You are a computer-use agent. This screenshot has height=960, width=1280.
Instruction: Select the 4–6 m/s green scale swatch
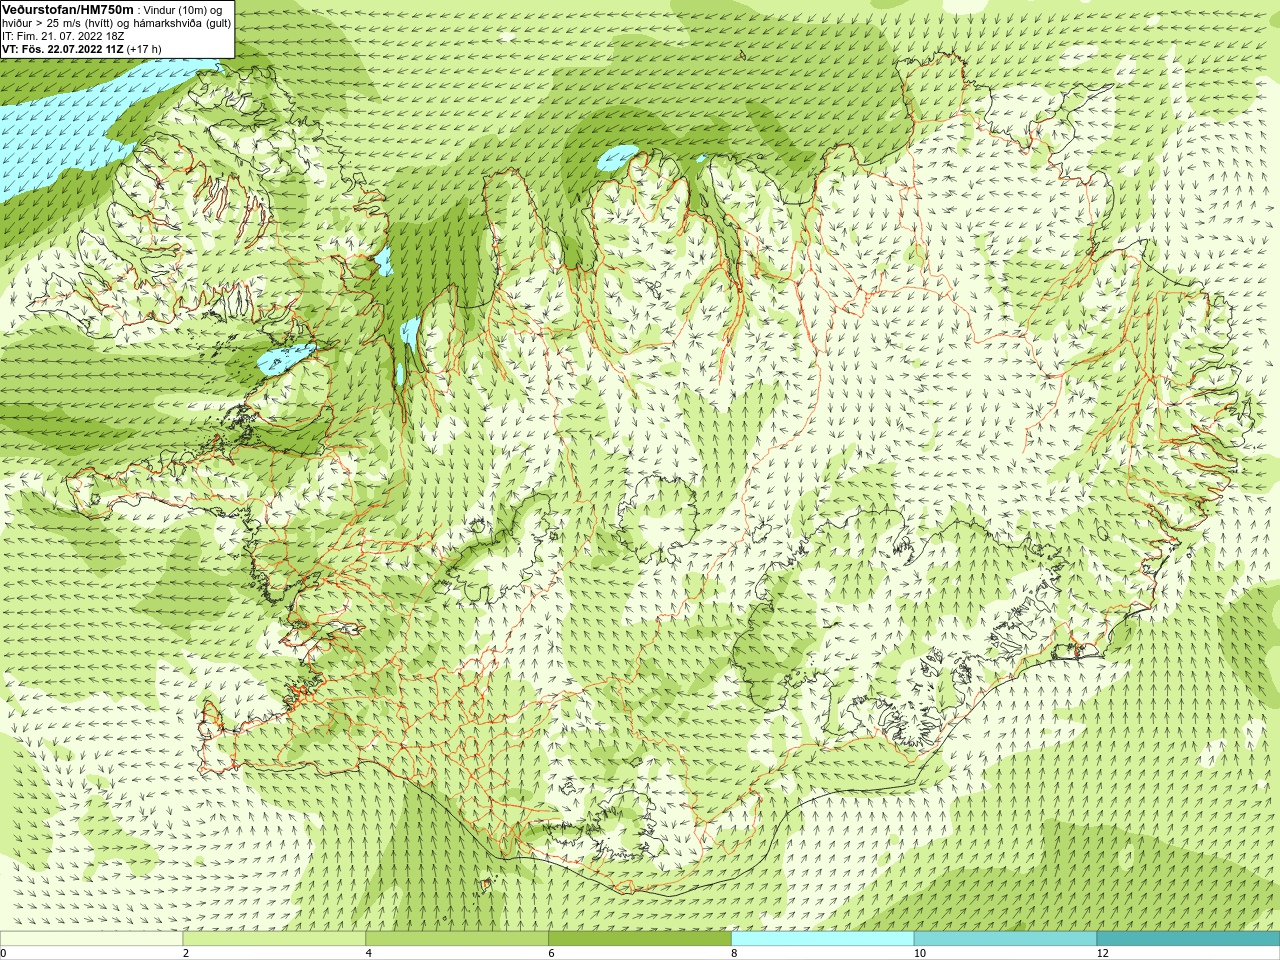[457, 939]
